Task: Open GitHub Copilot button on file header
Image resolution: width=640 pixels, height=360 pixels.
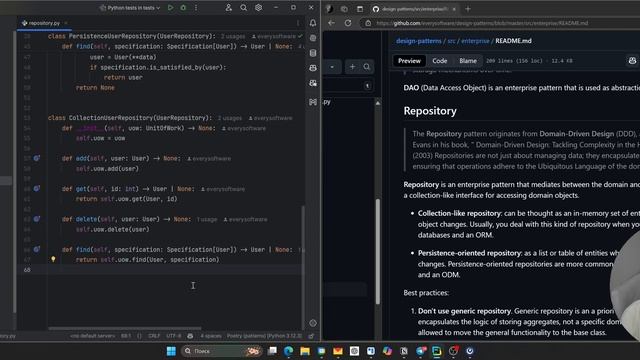Action: click(x=632, y=61)
